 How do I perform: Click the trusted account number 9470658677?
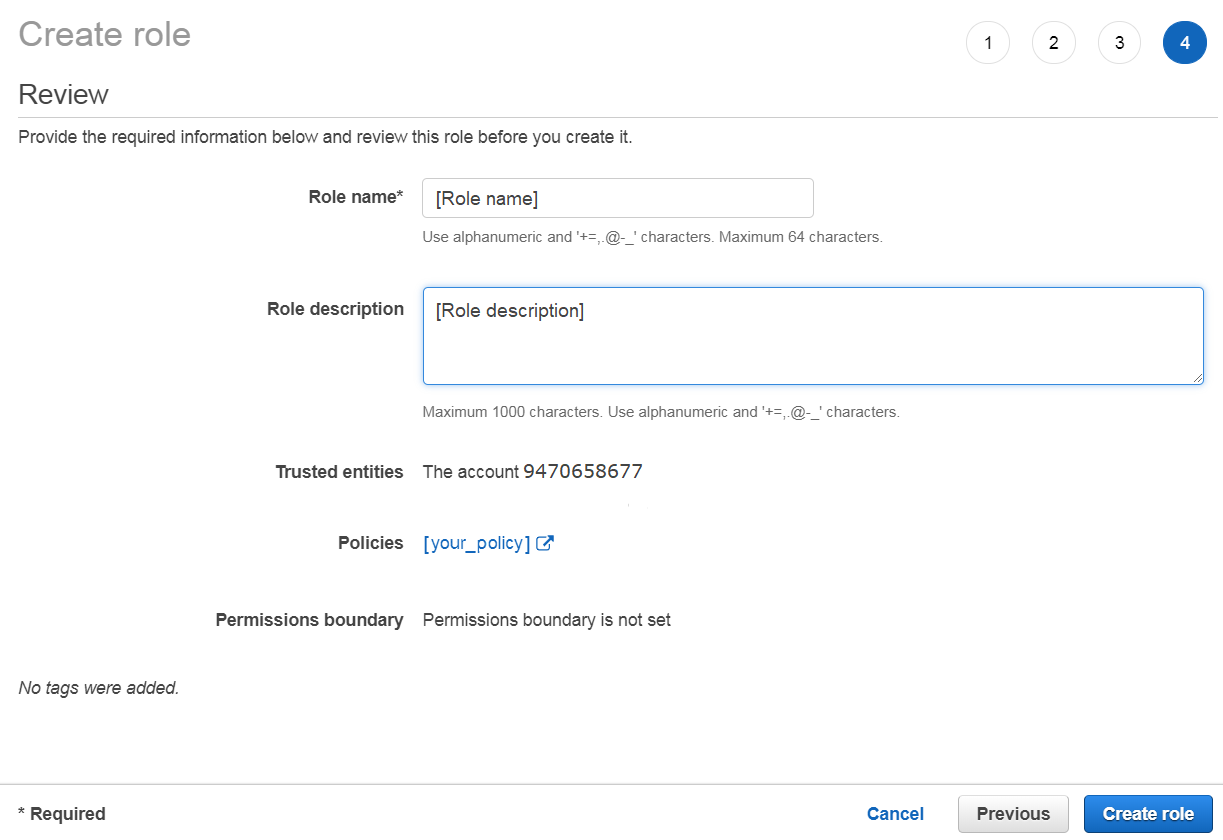pos(582,471)
